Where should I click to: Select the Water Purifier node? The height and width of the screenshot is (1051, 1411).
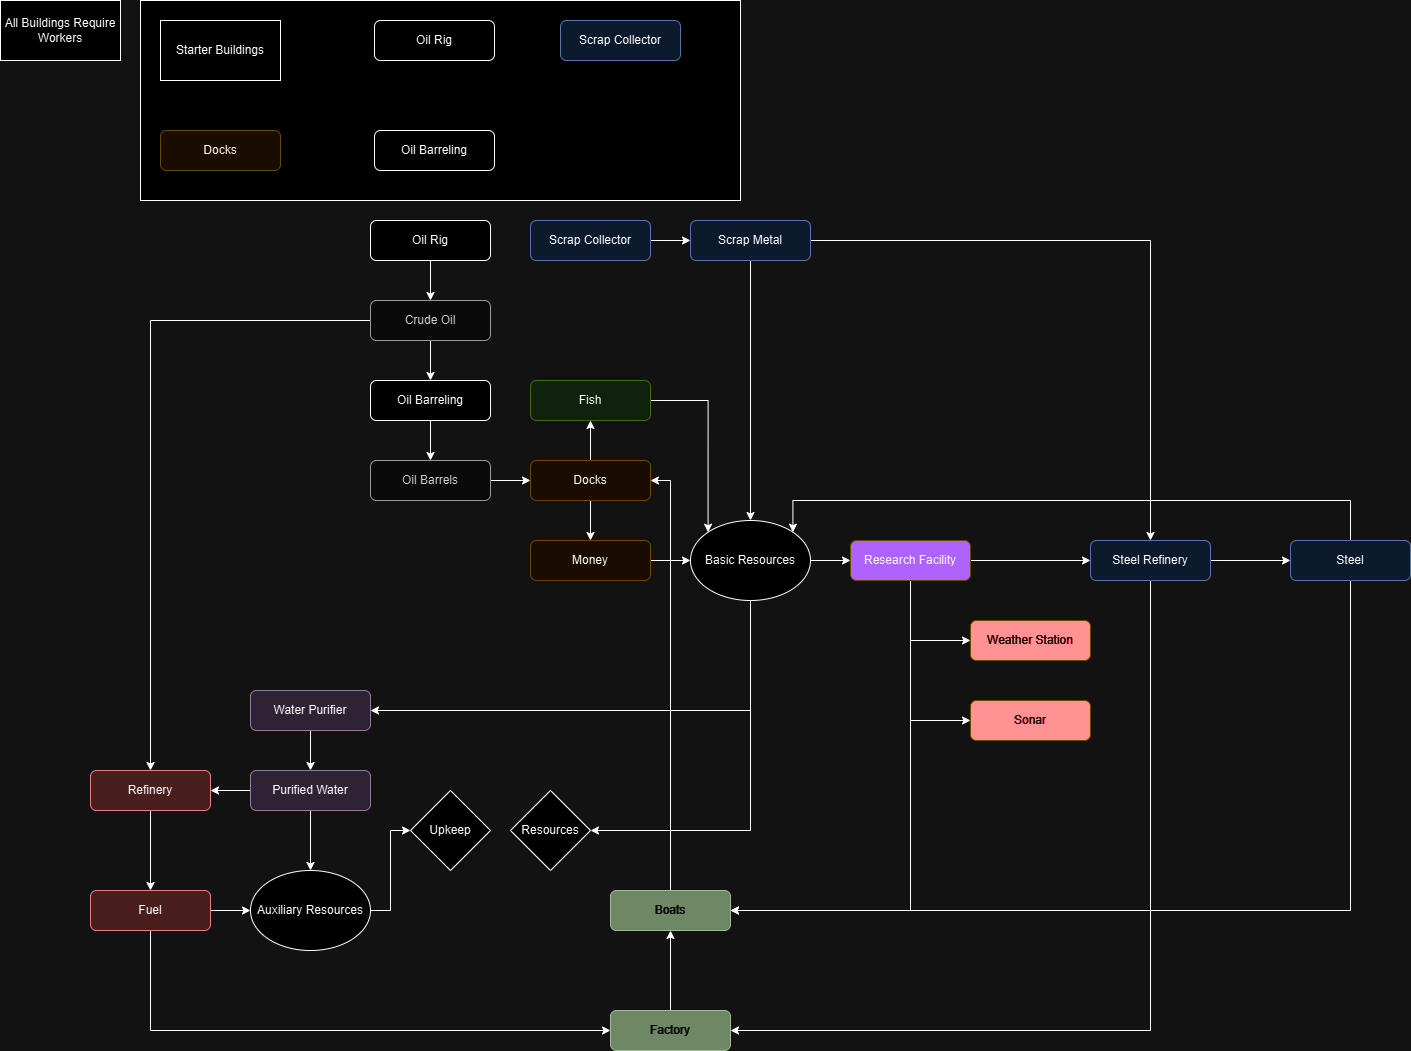click(x=310, y=710)
